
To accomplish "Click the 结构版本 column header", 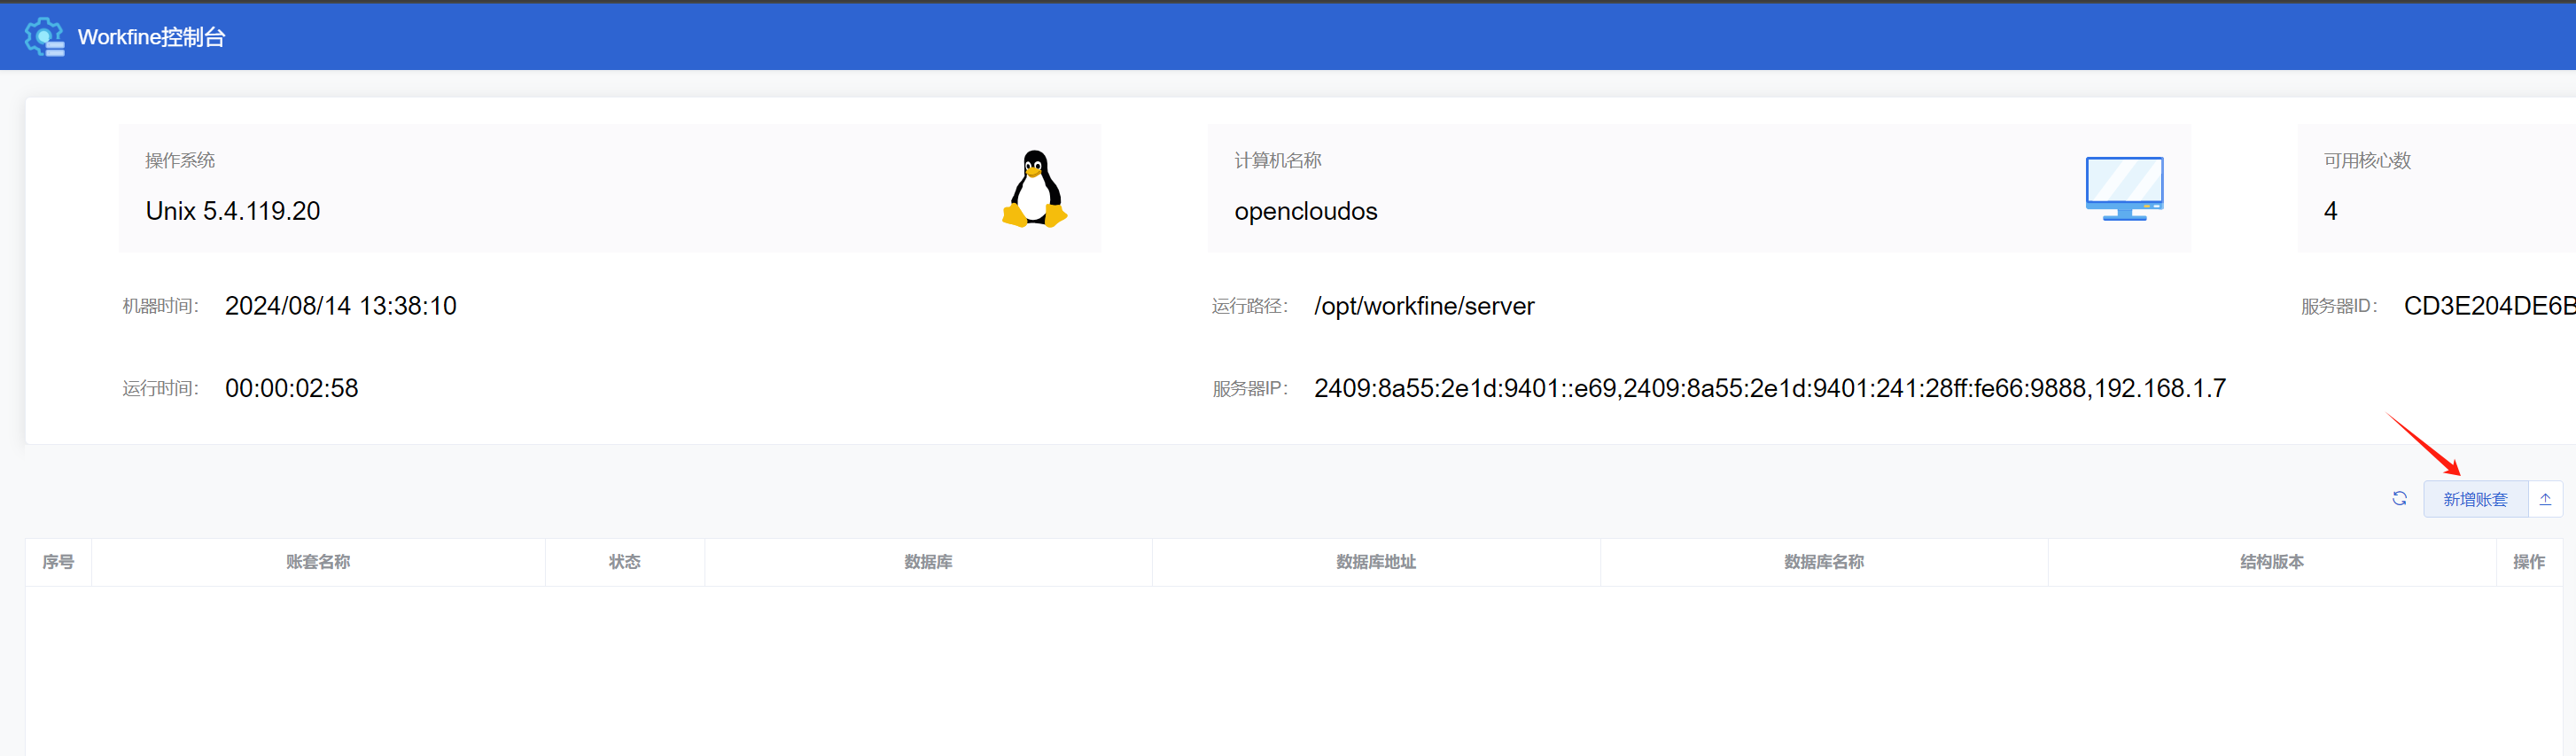I will click(2271, 562).
